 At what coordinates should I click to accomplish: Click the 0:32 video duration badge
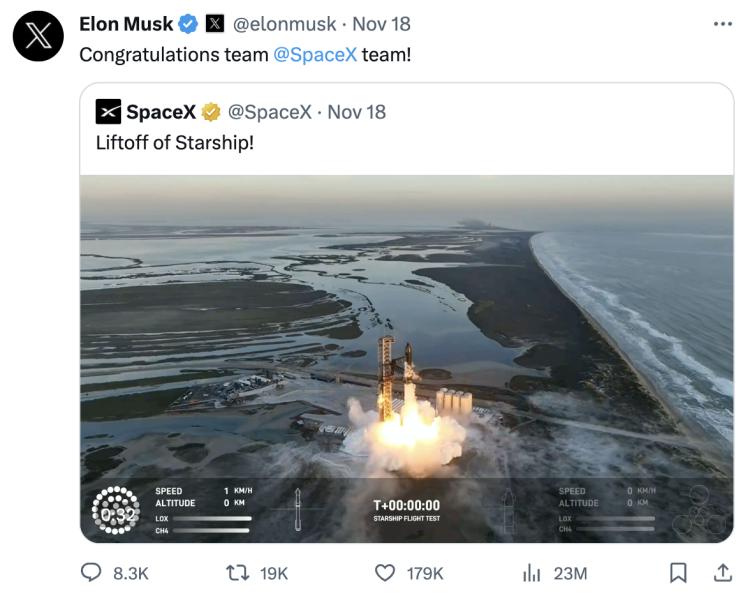click(115, 514)
